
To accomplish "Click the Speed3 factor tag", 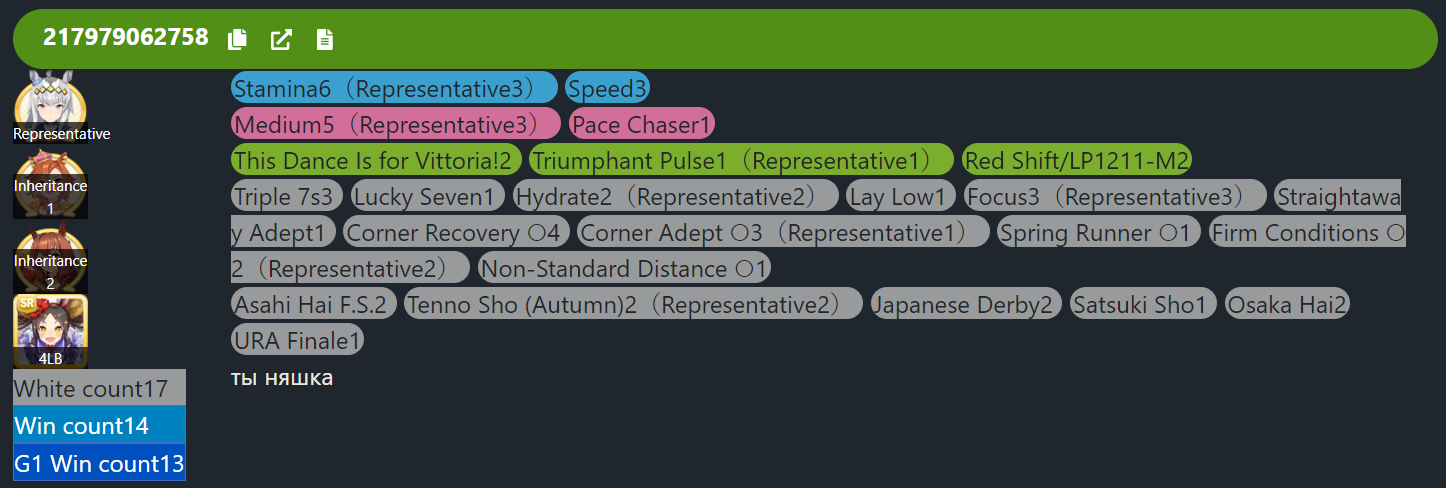I will click(x=607, y=89).
